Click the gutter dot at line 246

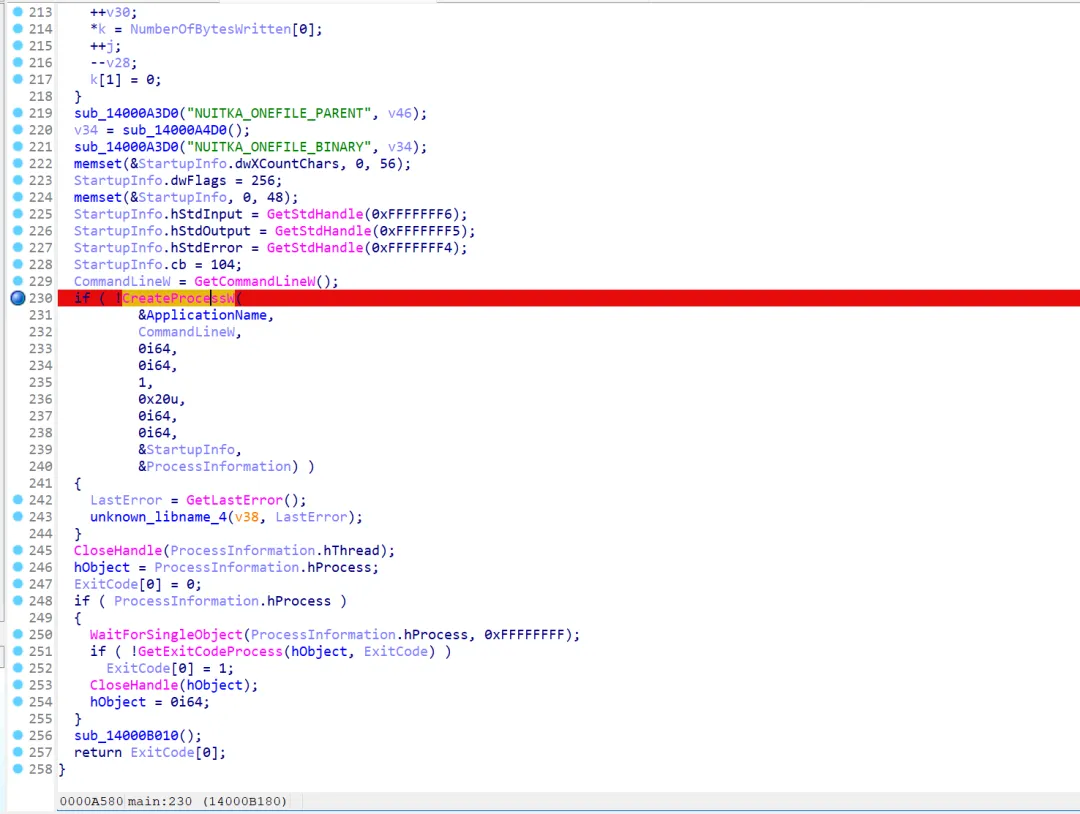click(17, 567)
